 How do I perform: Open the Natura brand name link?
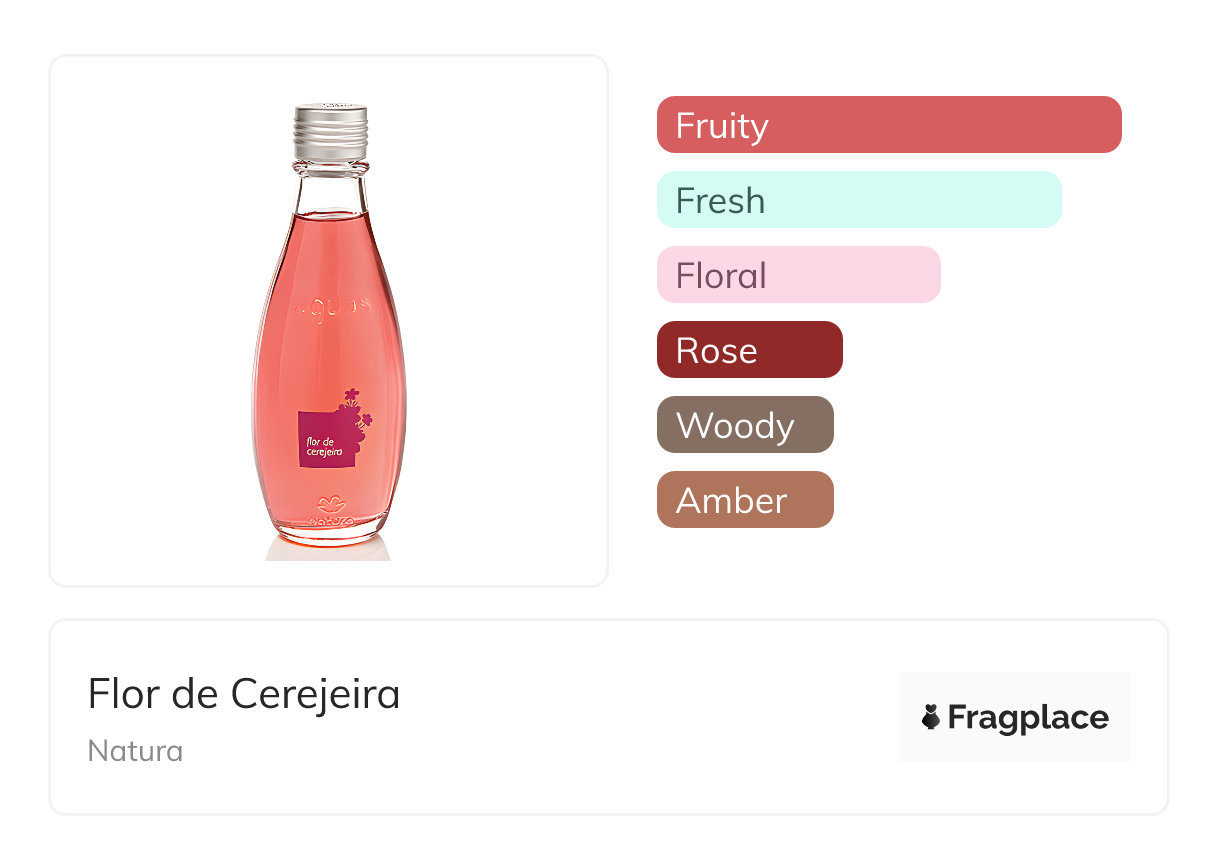(x=135, y=751)
